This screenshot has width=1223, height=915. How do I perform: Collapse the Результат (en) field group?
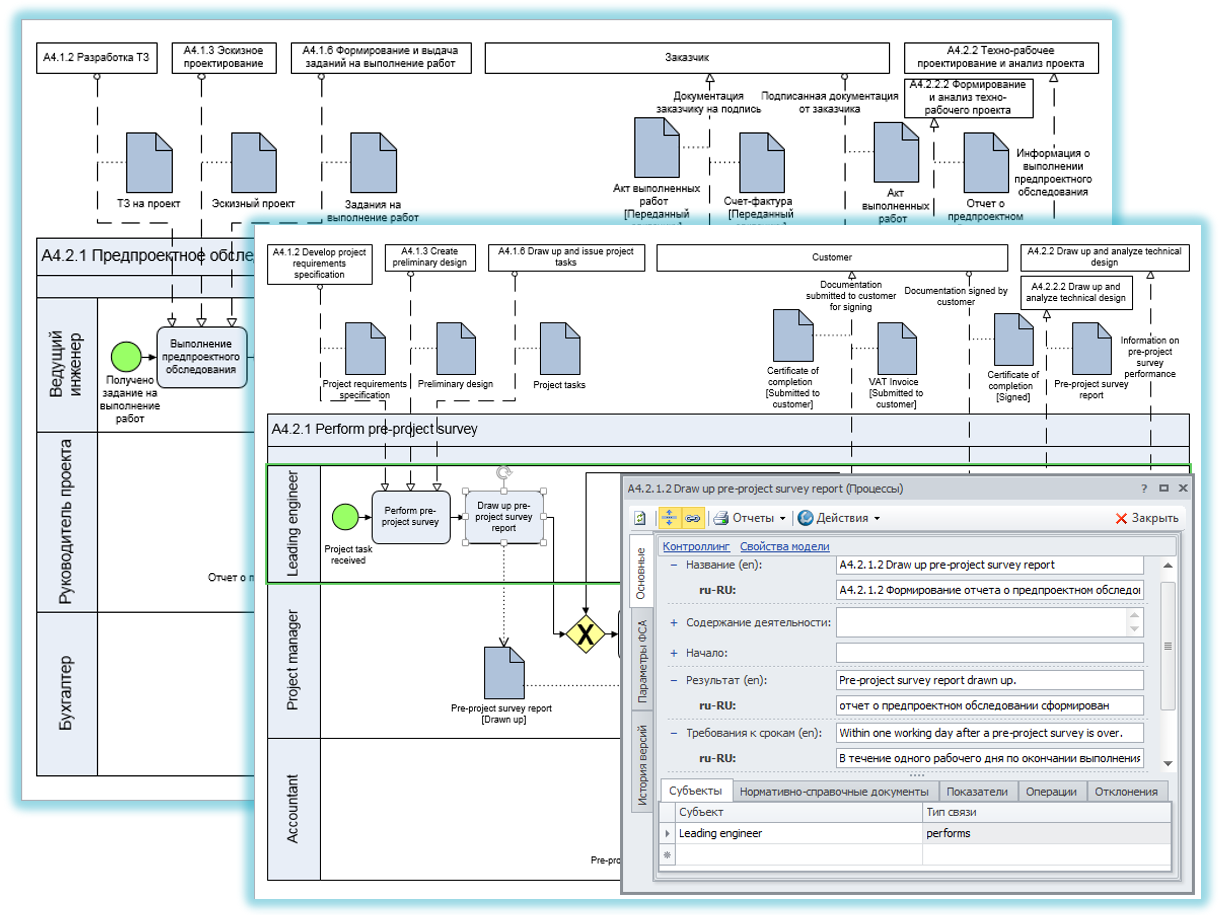coord(673,680)
